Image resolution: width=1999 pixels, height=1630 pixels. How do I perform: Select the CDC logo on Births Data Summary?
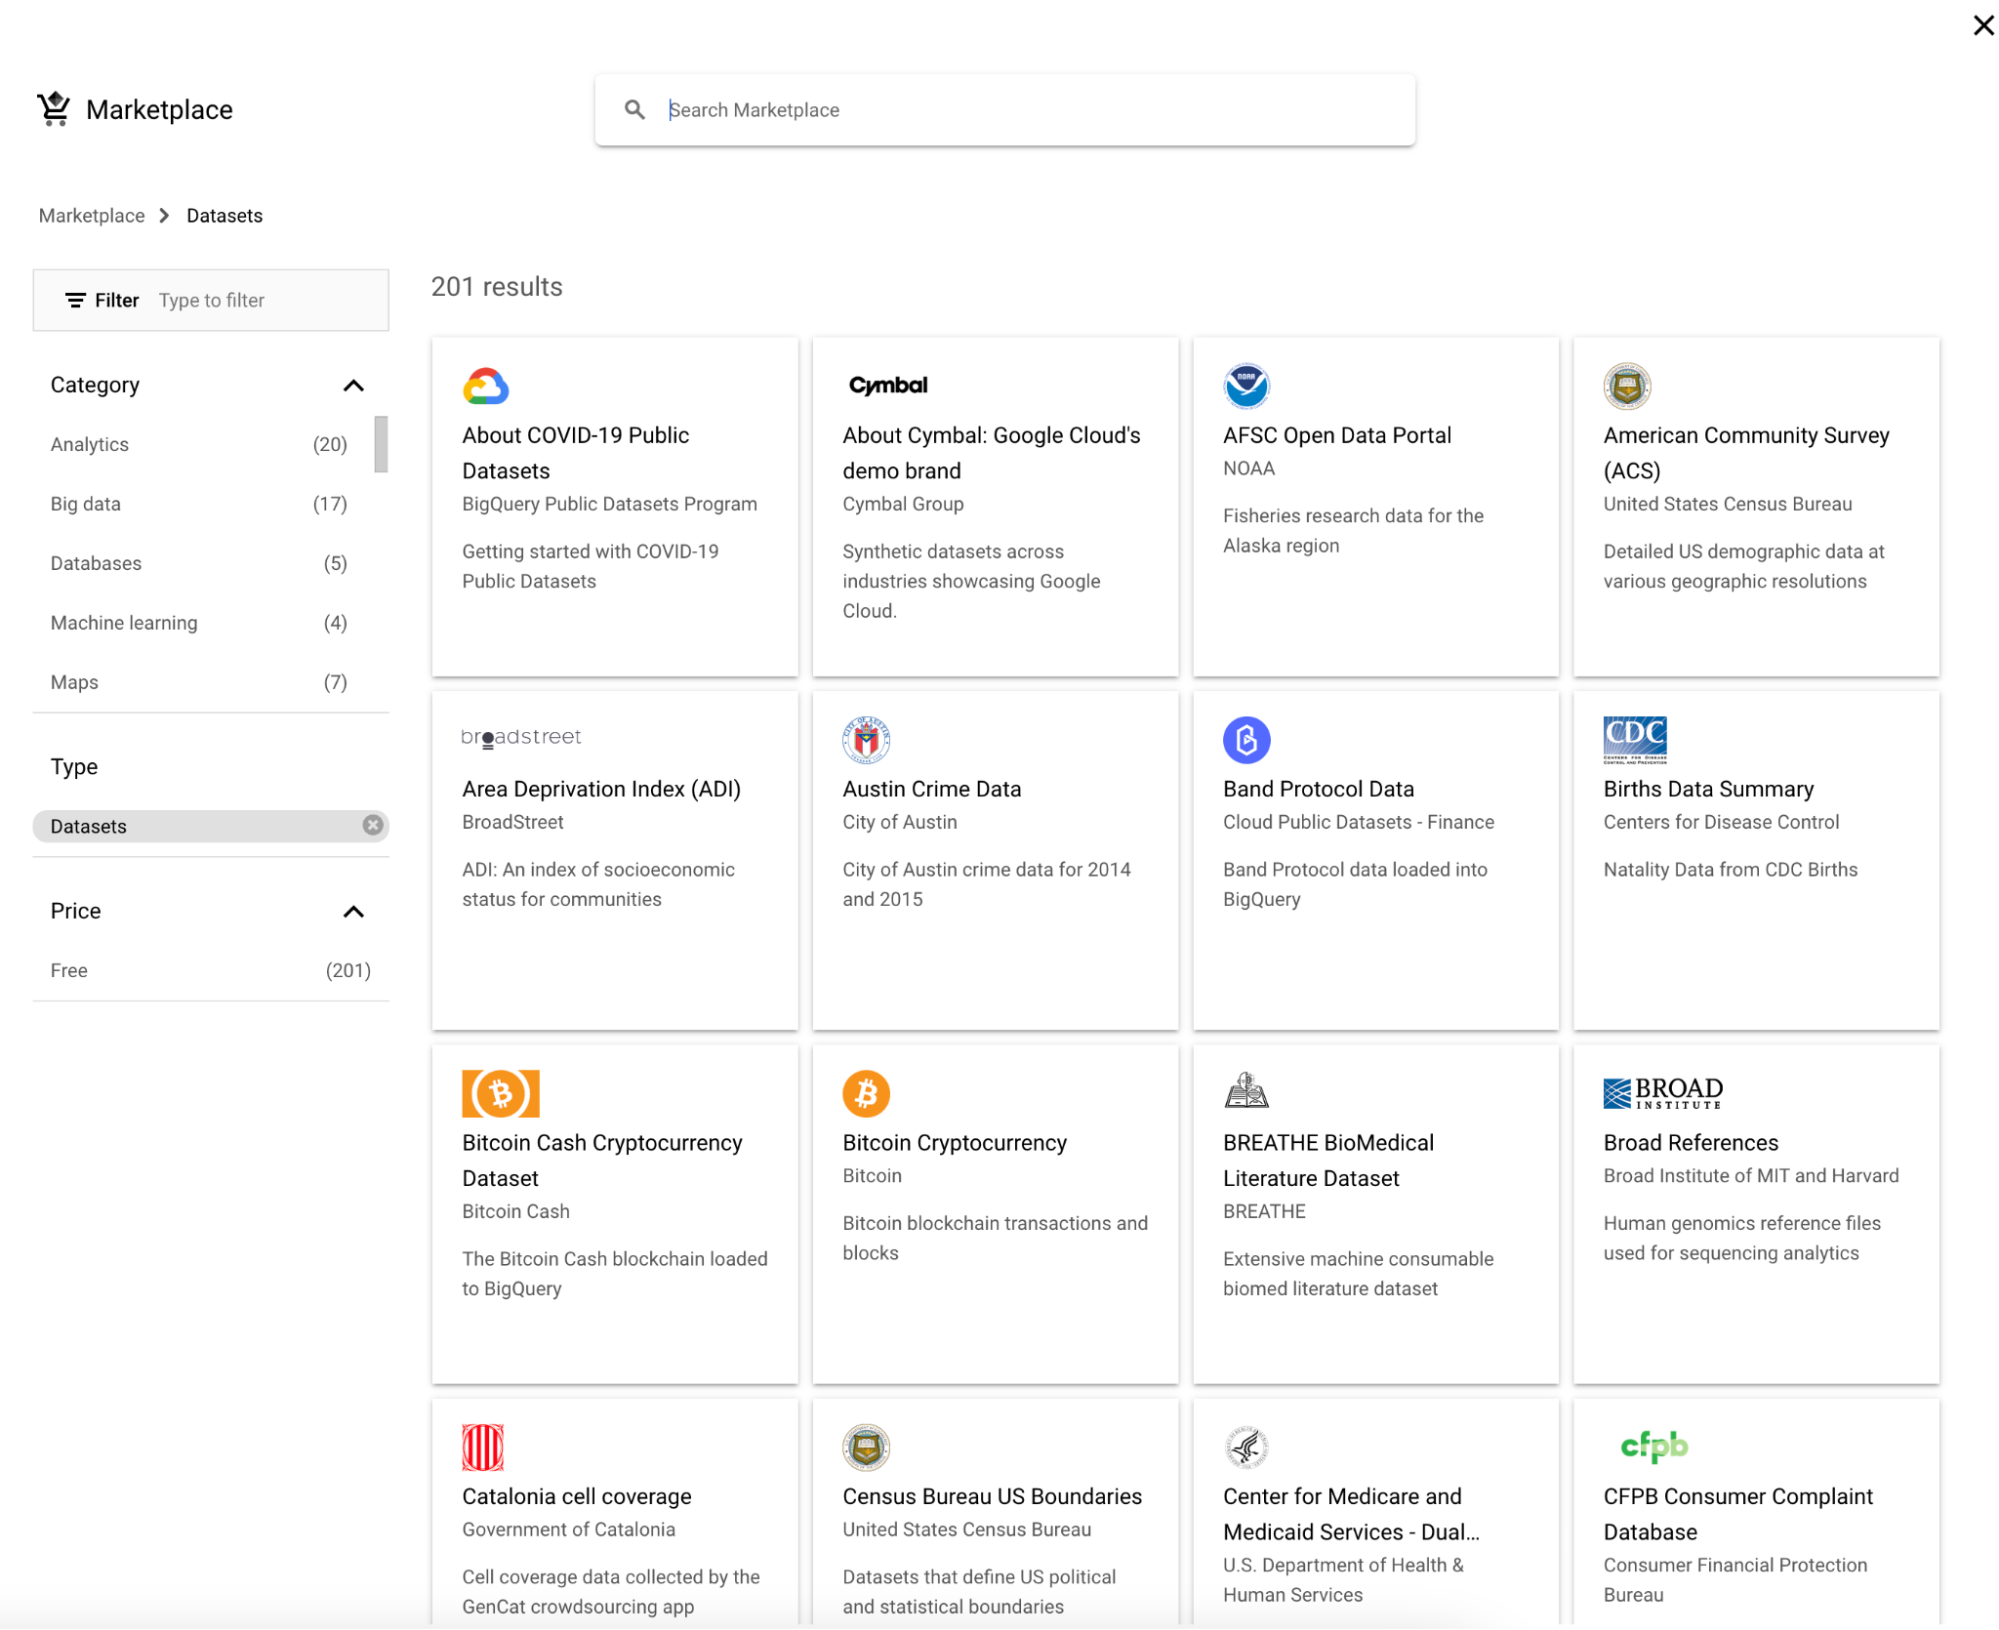tap(1634, 740)
